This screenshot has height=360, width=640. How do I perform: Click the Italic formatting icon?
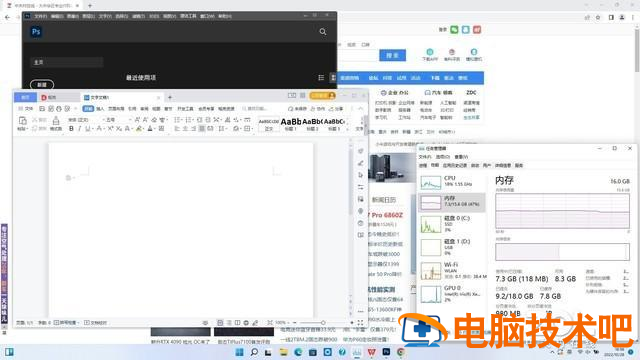pos(80,129)
